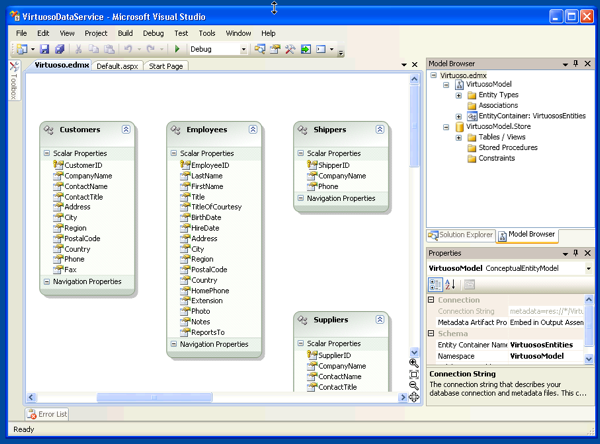
Task: Switch to the Start Page tab
Action: (x=166, y=66)
